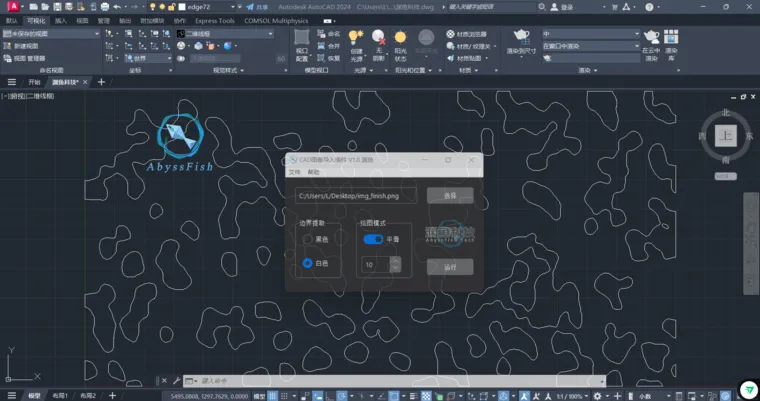The height and width of the screenshot is (401, 760).
Task: Click the 在云中渲染 teapot icon
Action: point(651,37)
